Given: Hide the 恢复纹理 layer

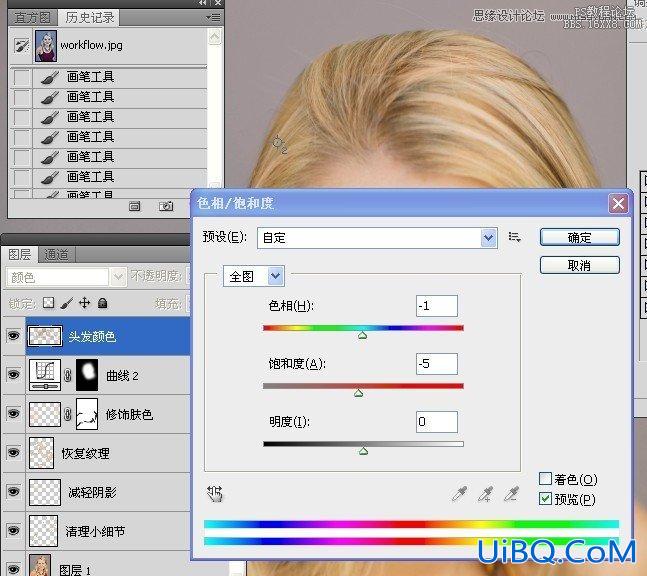Looking at the screenshot, I should (x=14, y=453).
